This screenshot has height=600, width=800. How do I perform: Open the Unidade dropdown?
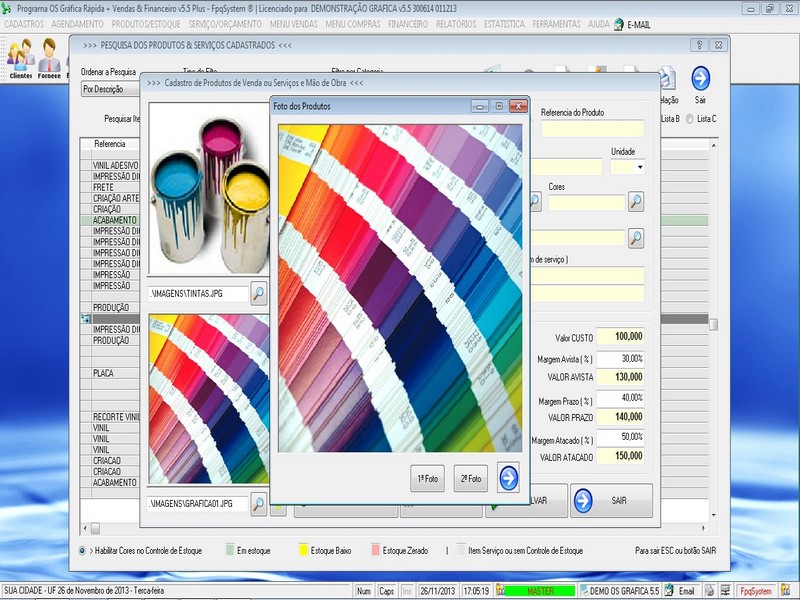640,166
